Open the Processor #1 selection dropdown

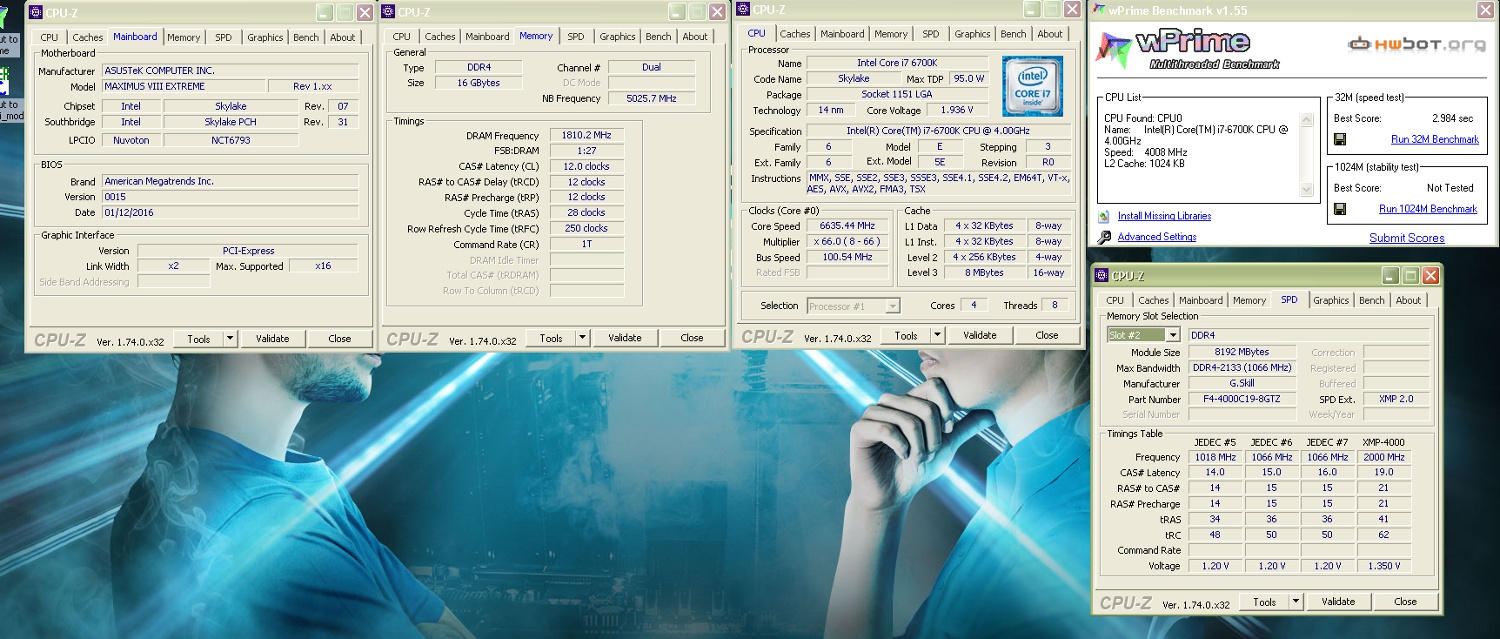pos(893,306)
